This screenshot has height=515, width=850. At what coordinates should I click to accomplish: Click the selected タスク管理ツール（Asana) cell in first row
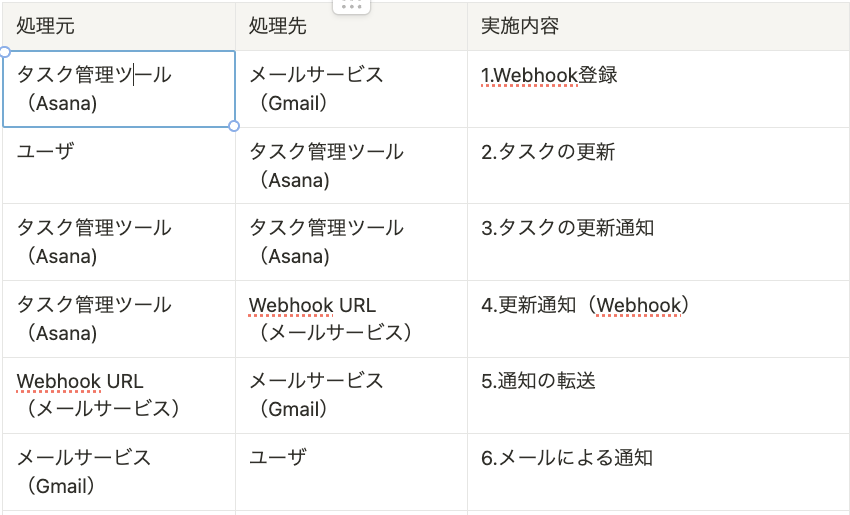[119, 89]
